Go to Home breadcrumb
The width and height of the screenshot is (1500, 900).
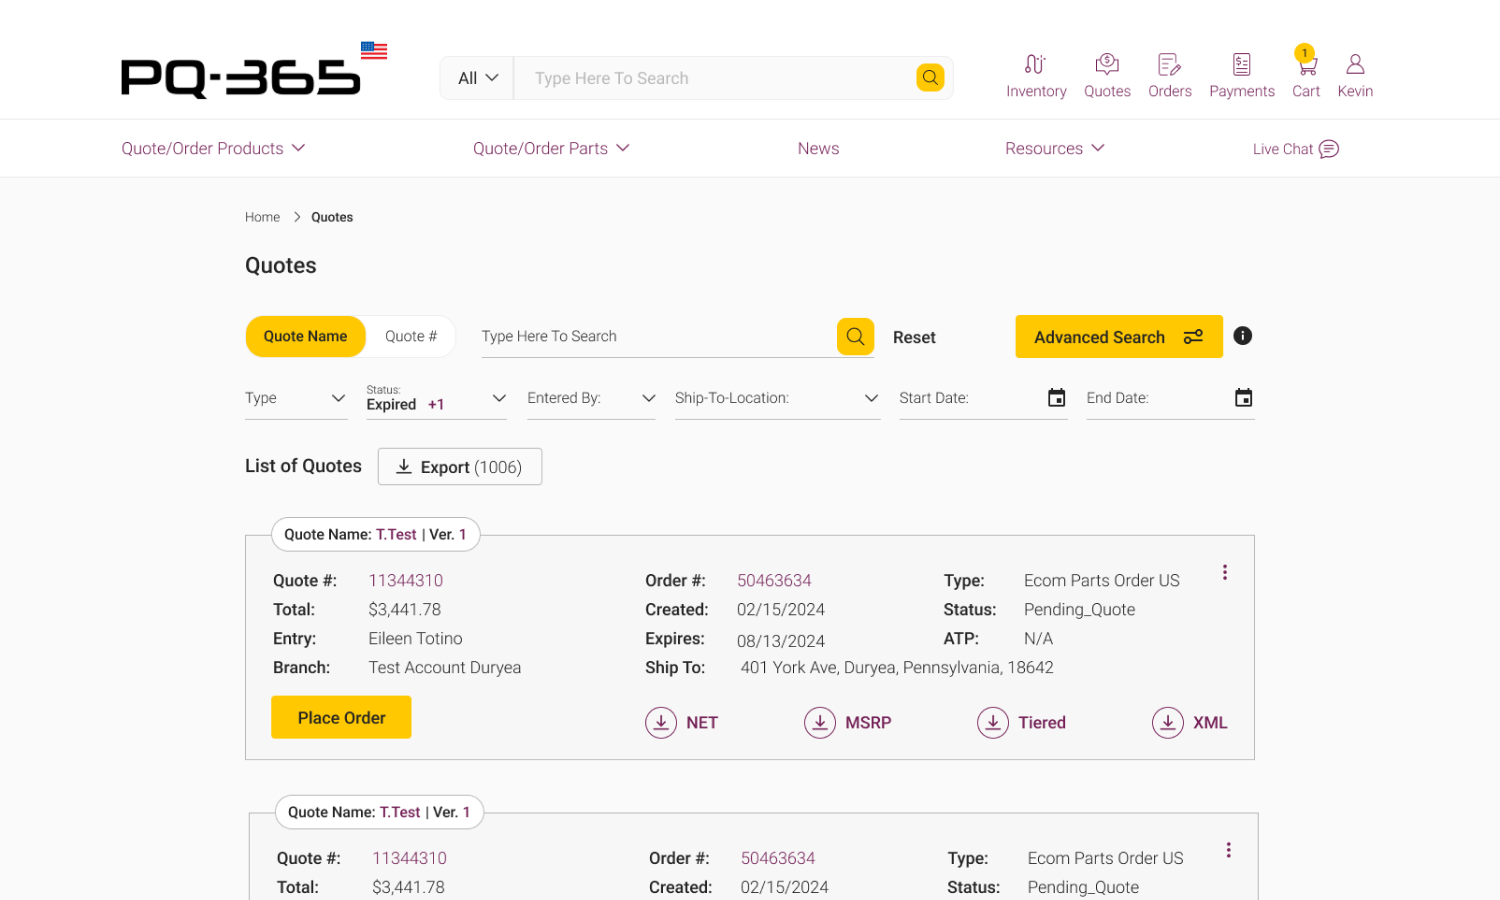pos(262,217)
